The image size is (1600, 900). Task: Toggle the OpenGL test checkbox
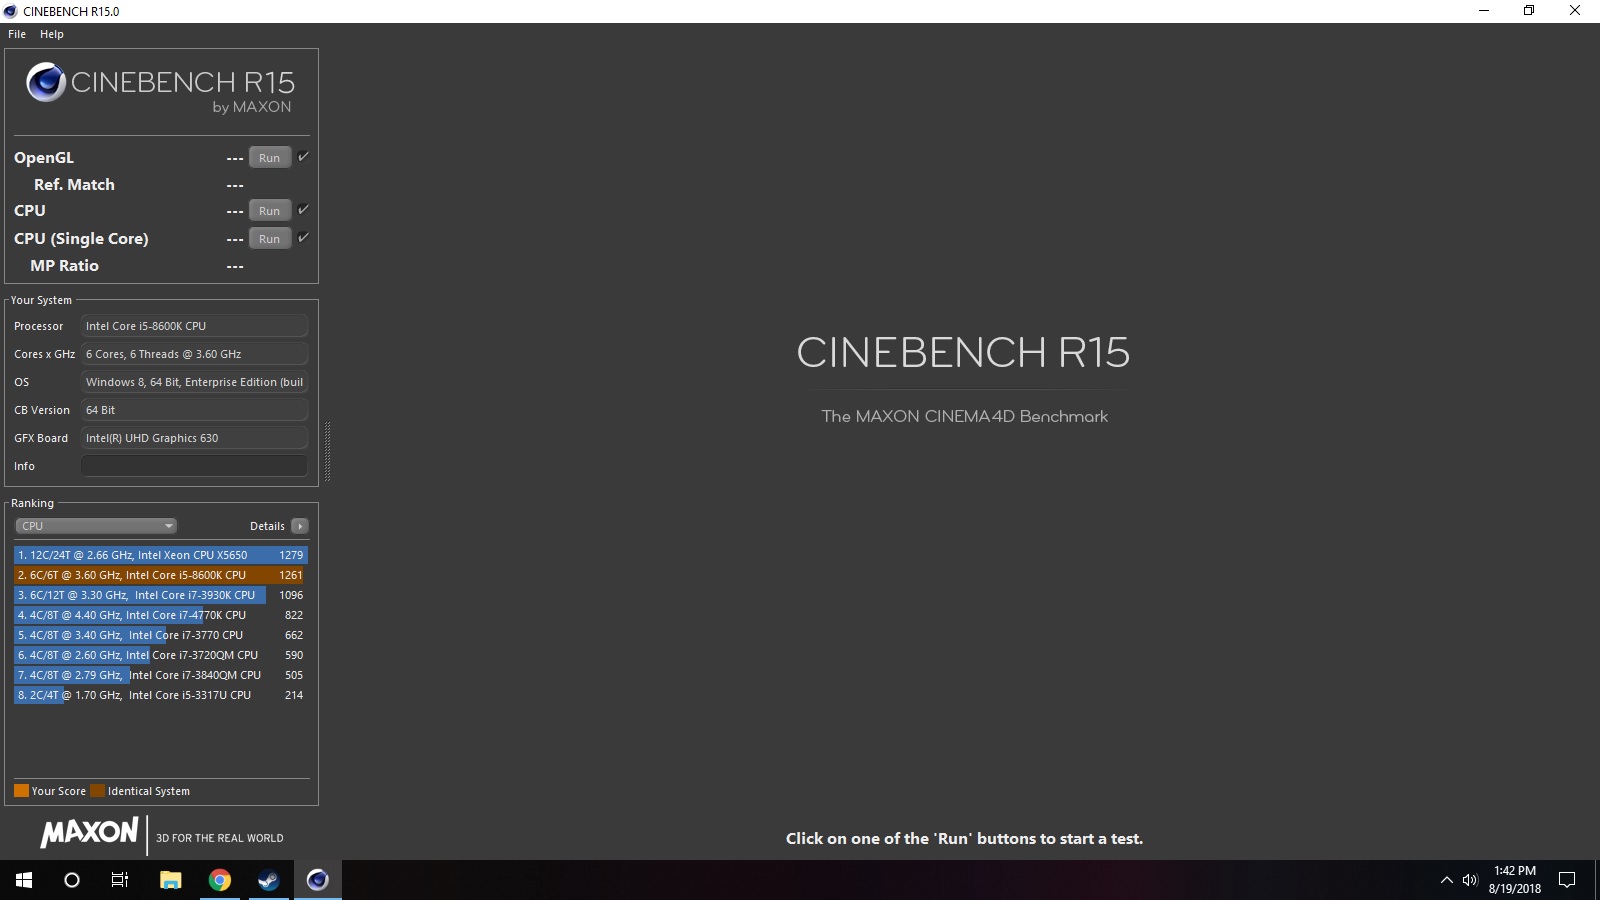303,156
